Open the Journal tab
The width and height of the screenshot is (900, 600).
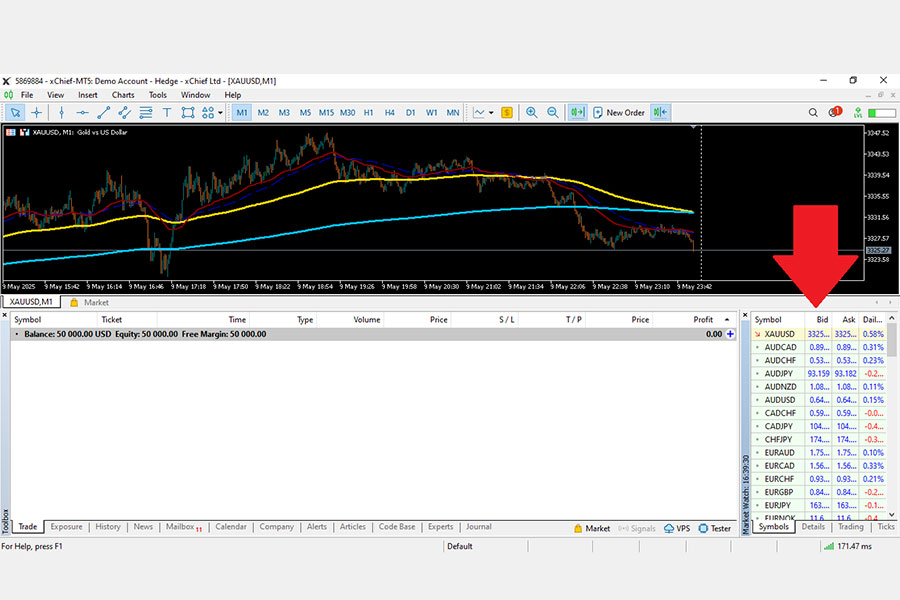pos(479,527)
